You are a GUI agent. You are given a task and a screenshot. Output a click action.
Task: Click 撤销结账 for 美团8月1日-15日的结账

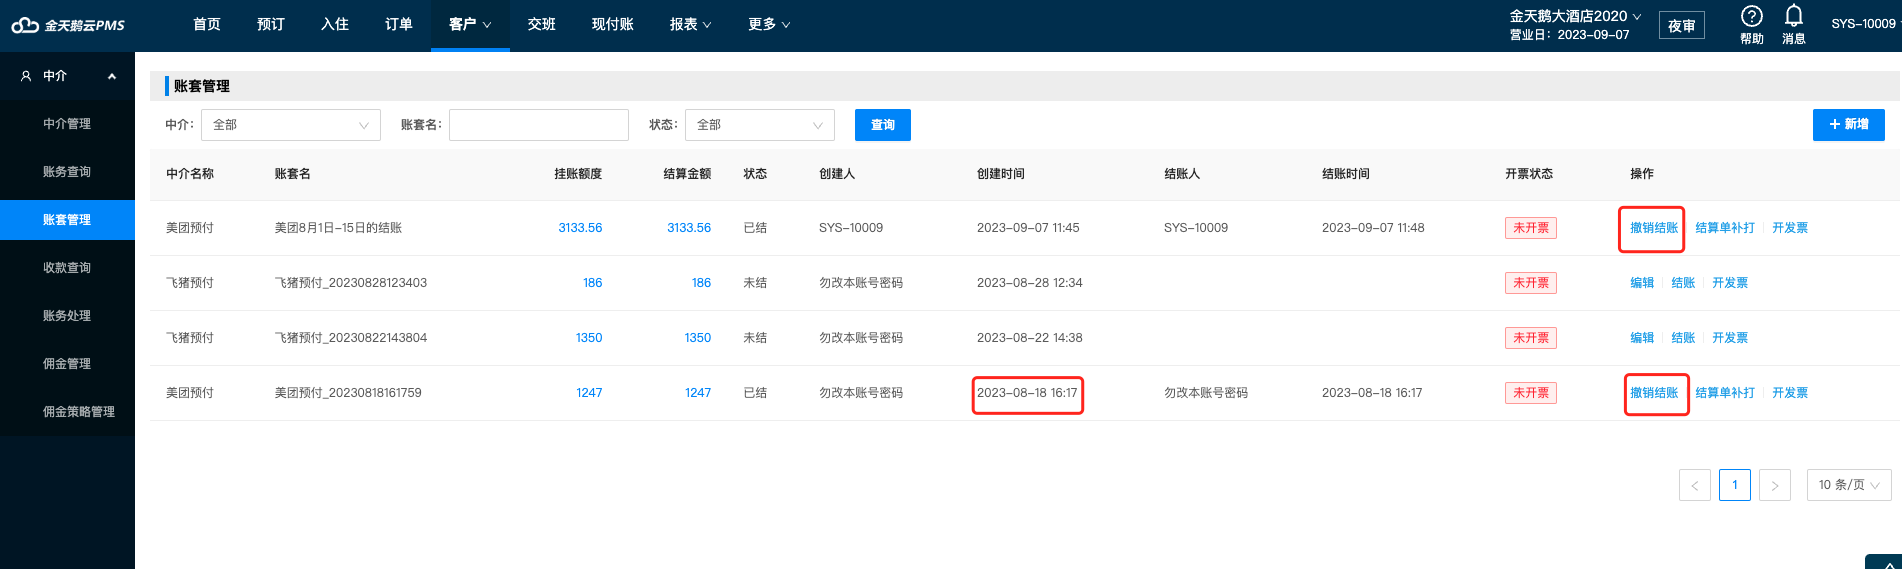[1654, 228]
